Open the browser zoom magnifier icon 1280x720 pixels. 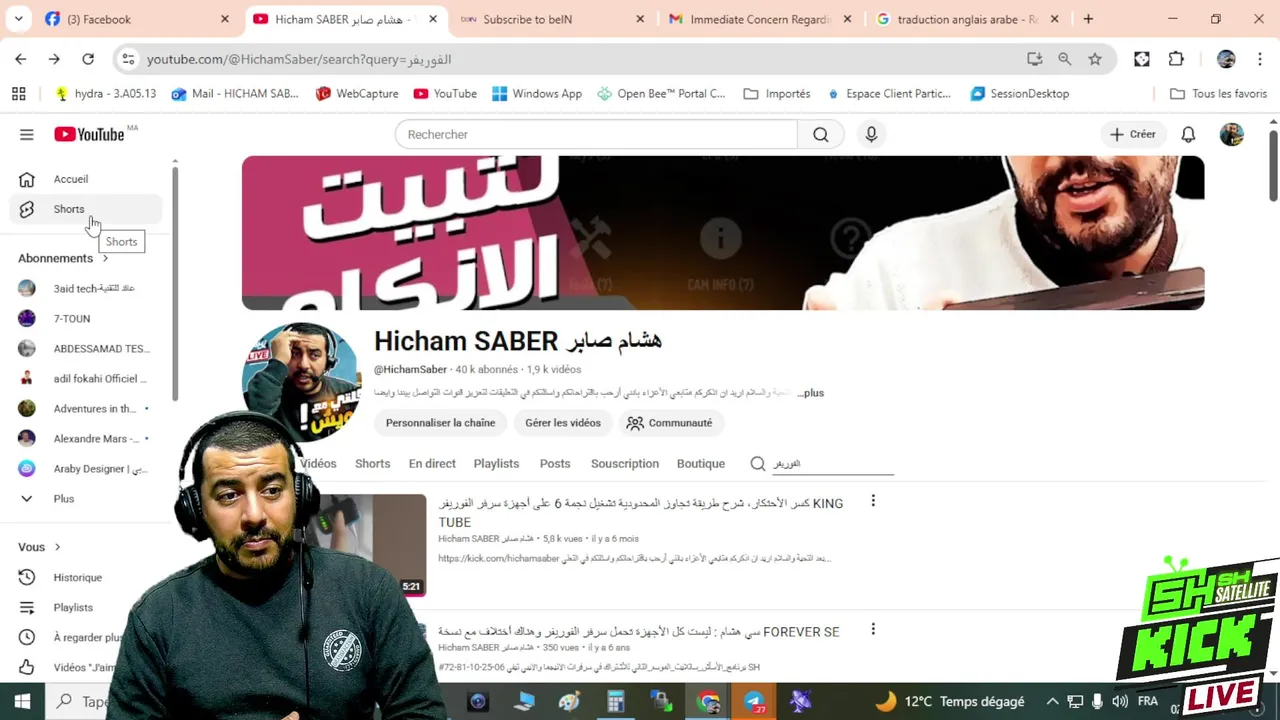click(x=1065, y=59)
